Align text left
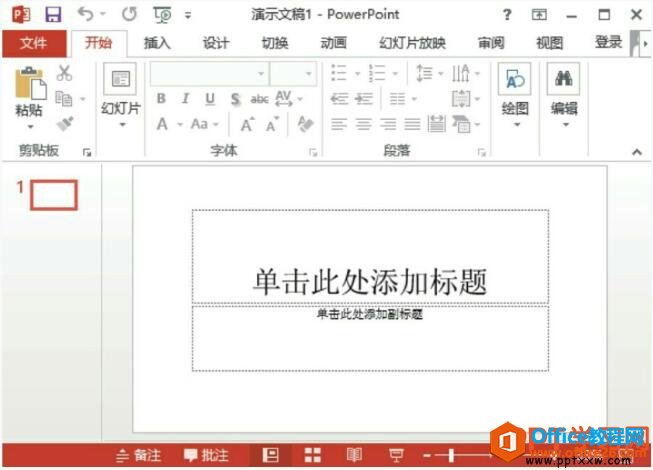 (339, 124)
